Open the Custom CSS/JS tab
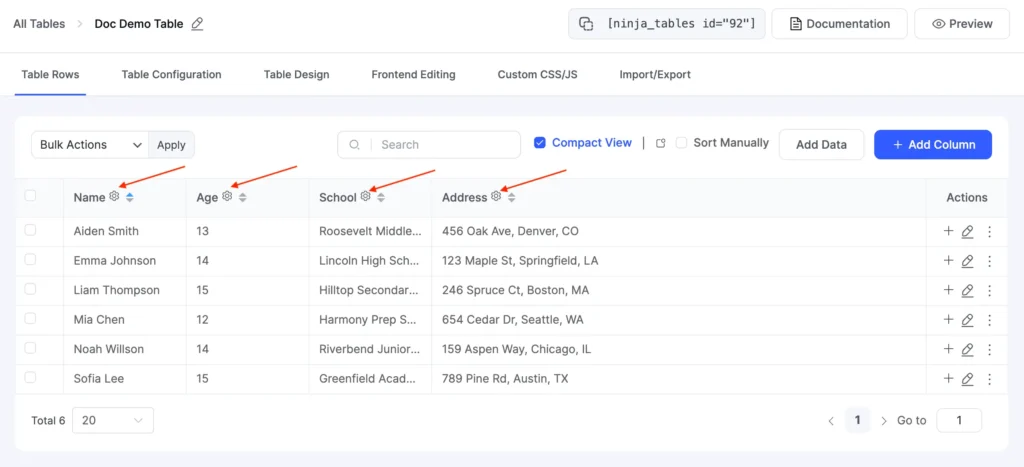Viewport: 1024px width, 467px height. (x=537, y=74)
